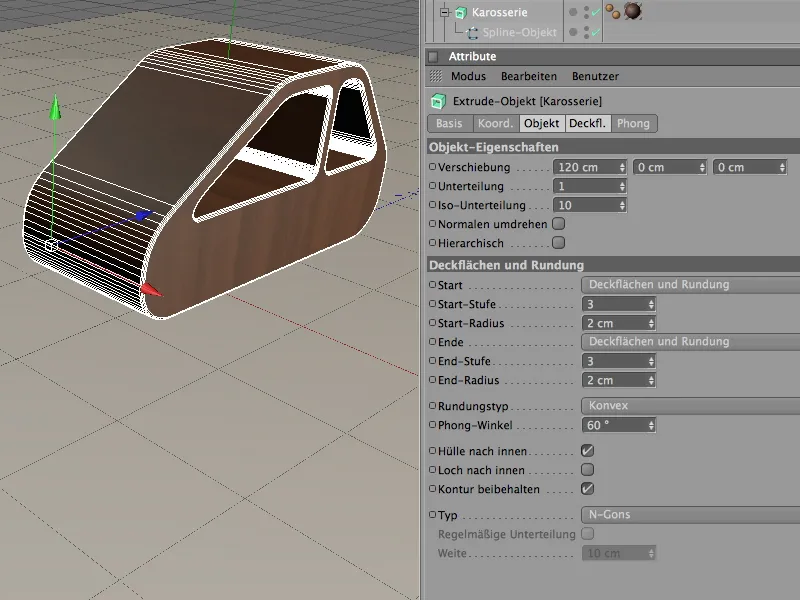The image size is (800, 600).
Task: Click the blue Z-axis handle
Action: point(143,215)
